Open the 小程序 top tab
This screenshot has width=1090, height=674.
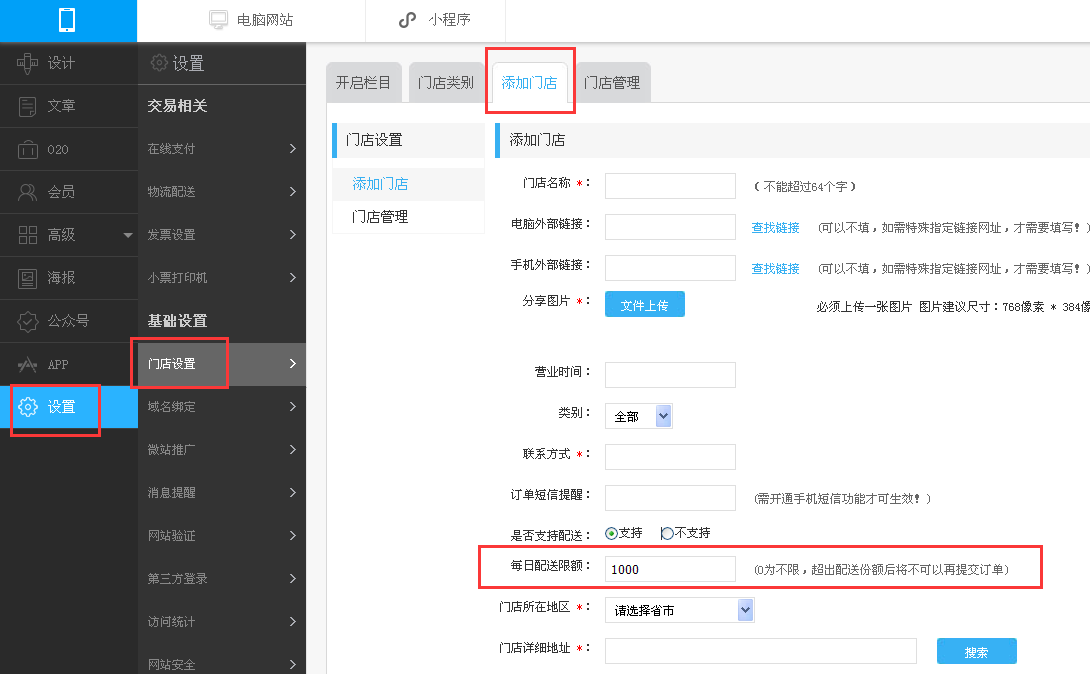click(435, 20)
